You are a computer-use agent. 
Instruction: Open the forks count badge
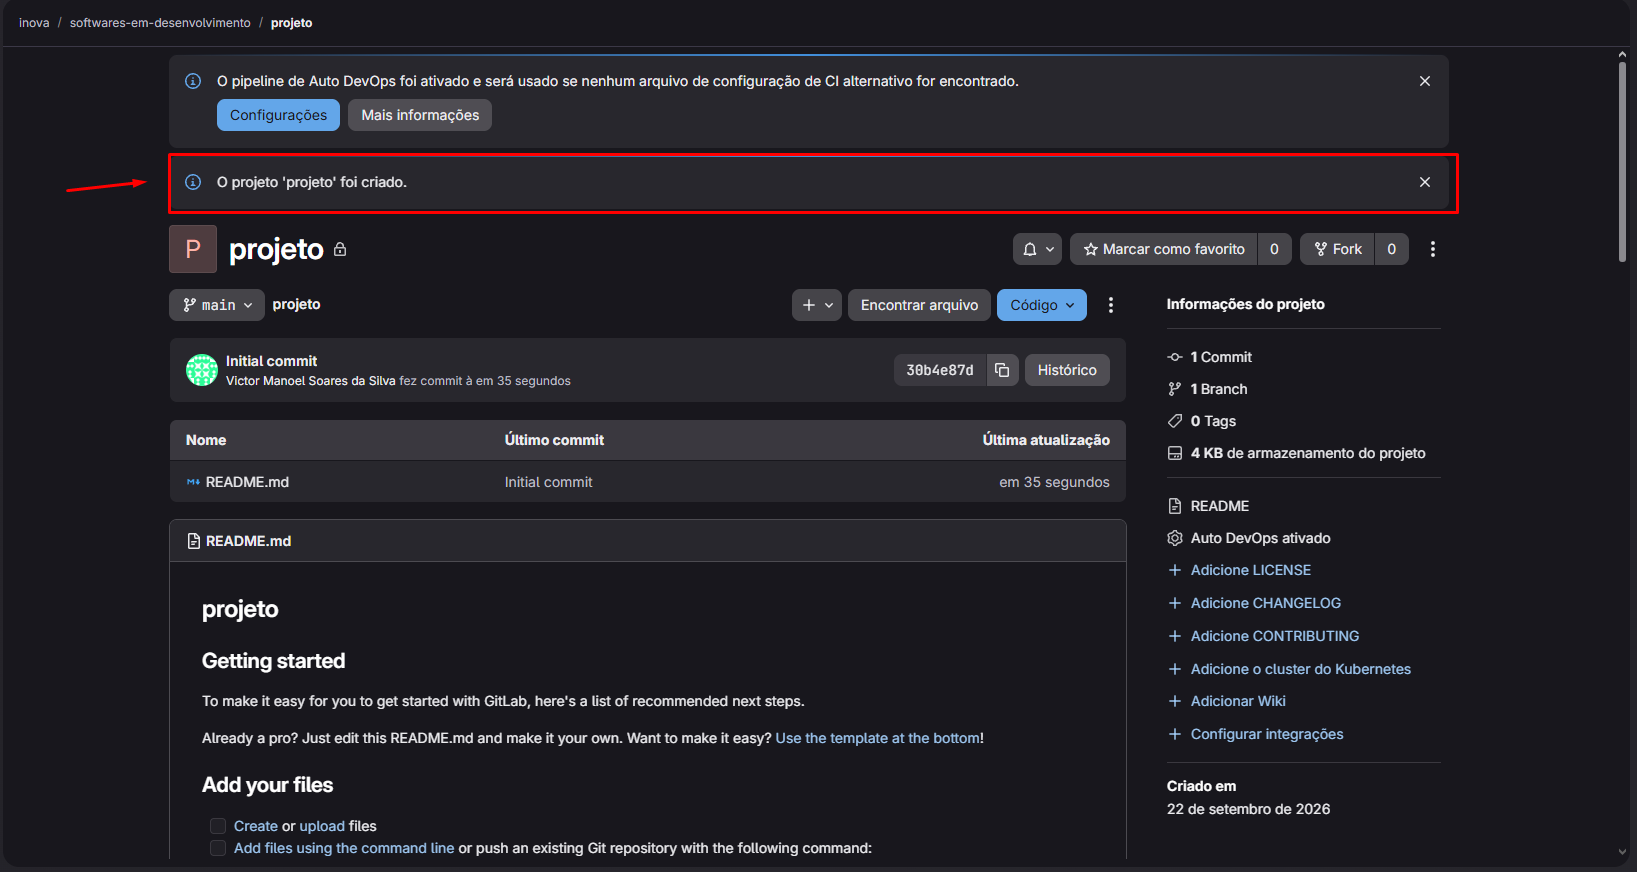coord(1392,249)
